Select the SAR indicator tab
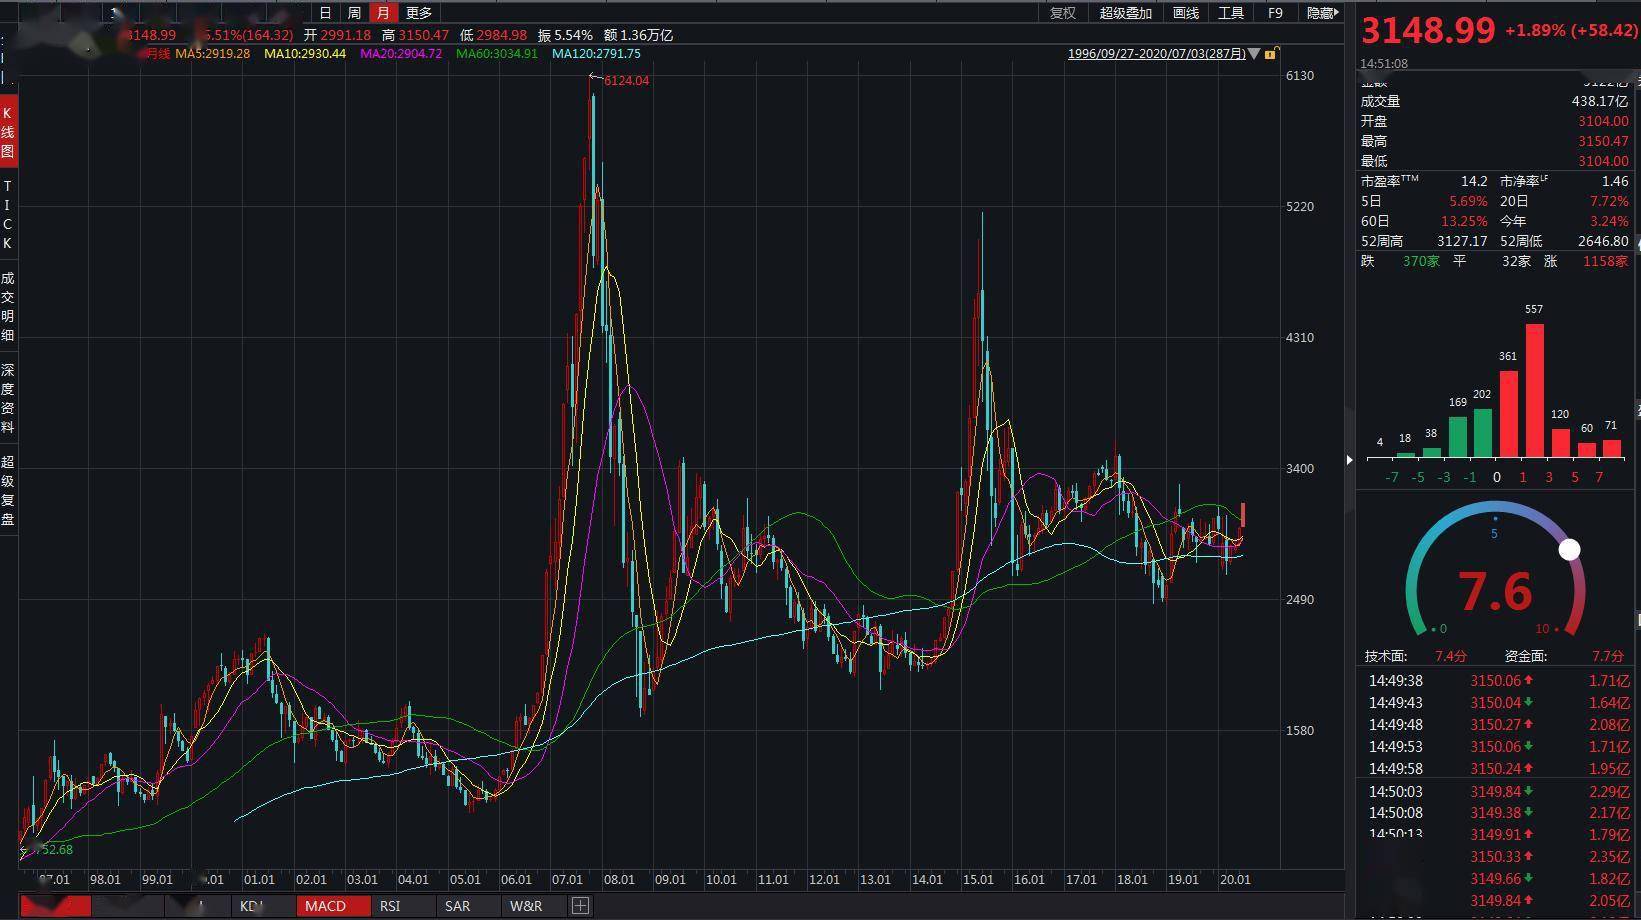This screenshot has width=1641, height=920. point(457,906)
